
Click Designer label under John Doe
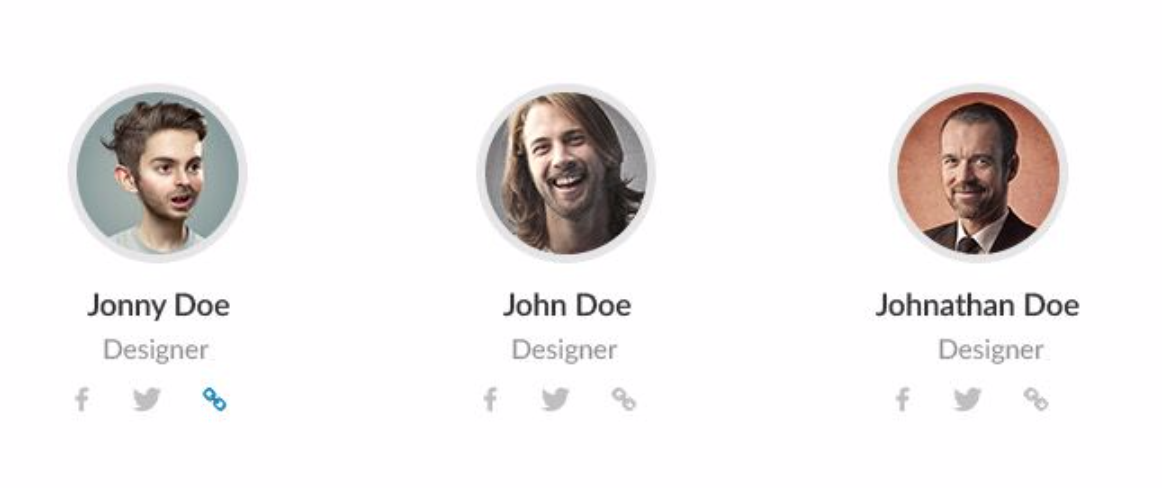coord(564,350)
